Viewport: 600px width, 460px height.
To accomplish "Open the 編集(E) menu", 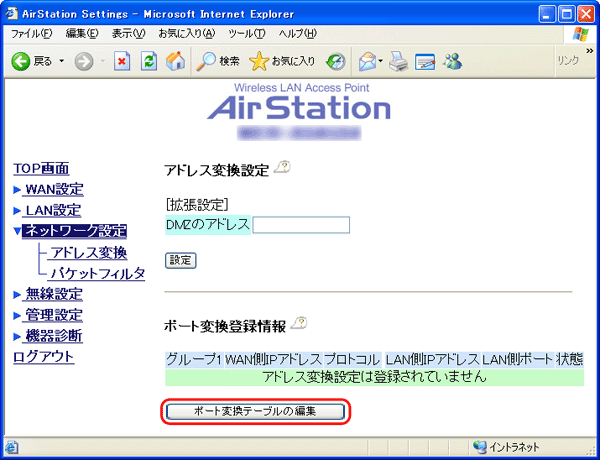I will 82,34.
